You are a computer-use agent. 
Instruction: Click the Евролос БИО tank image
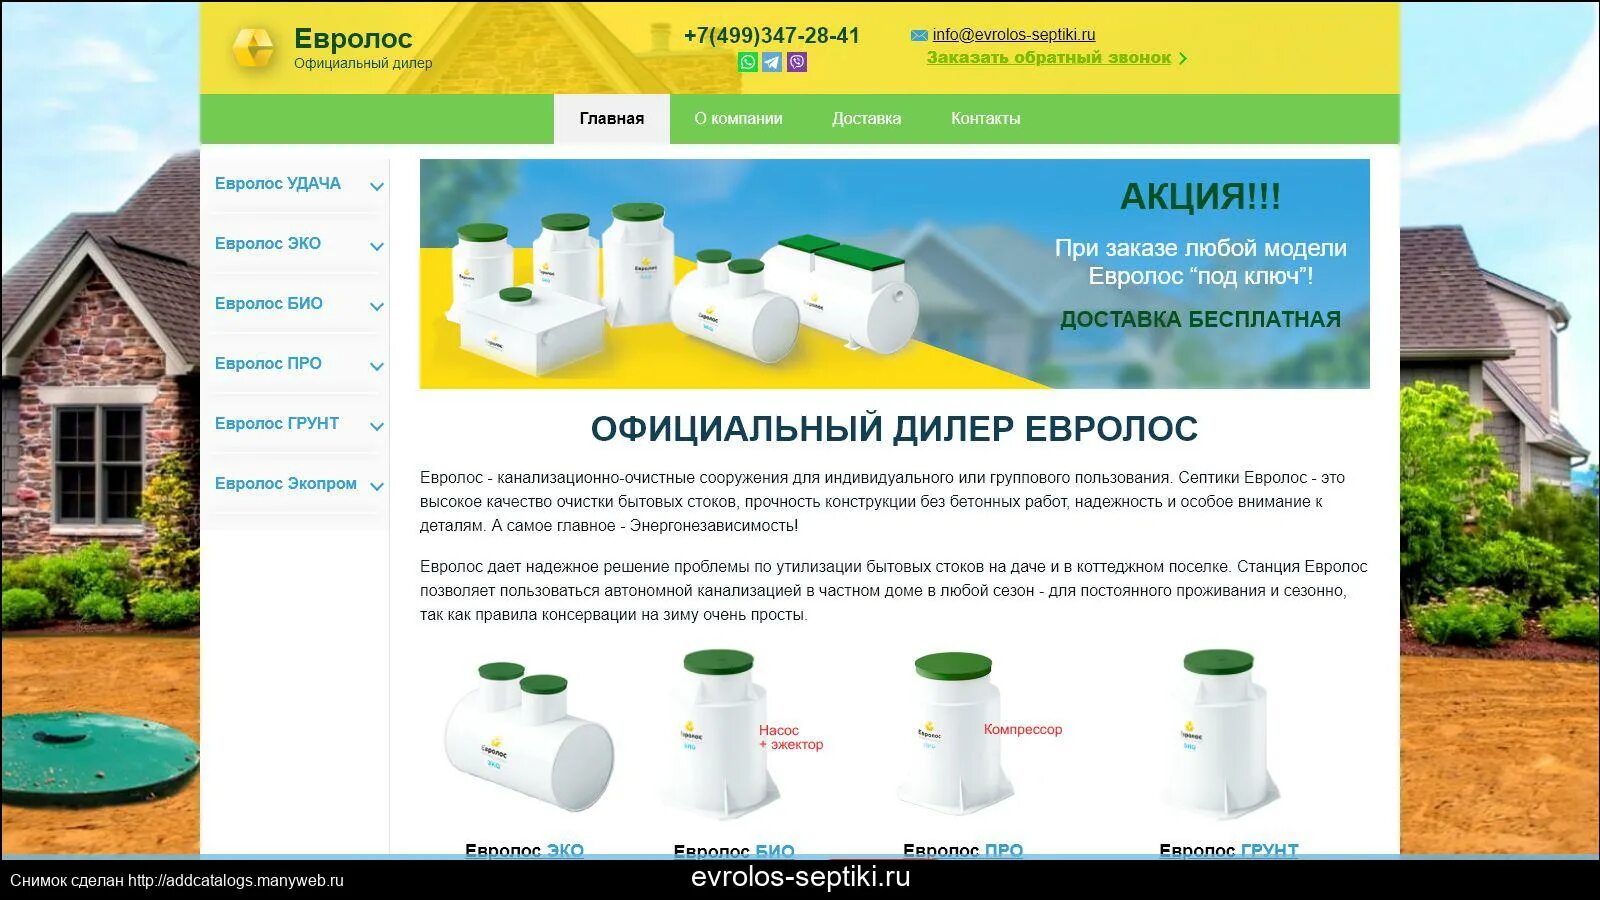(x=718, y=734)
